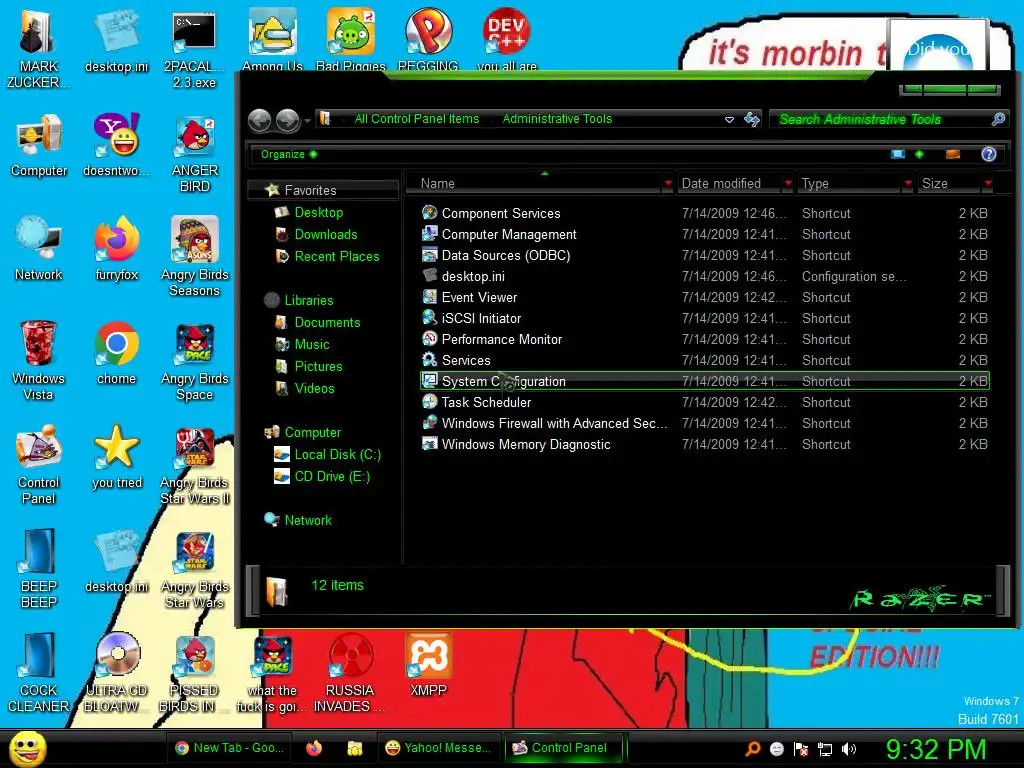Viewport: 1024px width, 768px height.
Task: Open Type column filter dropdown arrow
Action: click(907, 184)
